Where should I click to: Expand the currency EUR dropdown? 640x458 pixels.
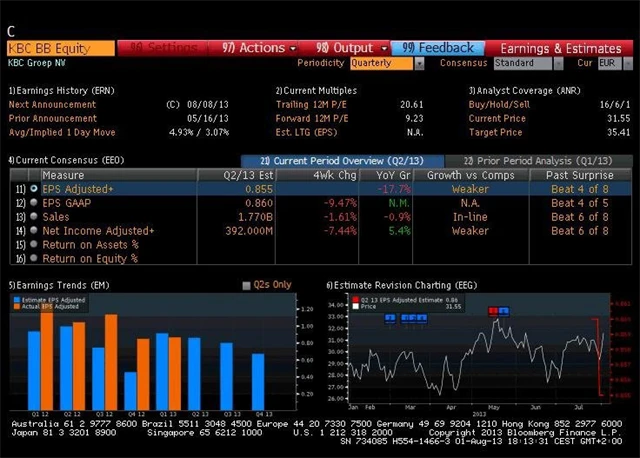click(612, 63)
